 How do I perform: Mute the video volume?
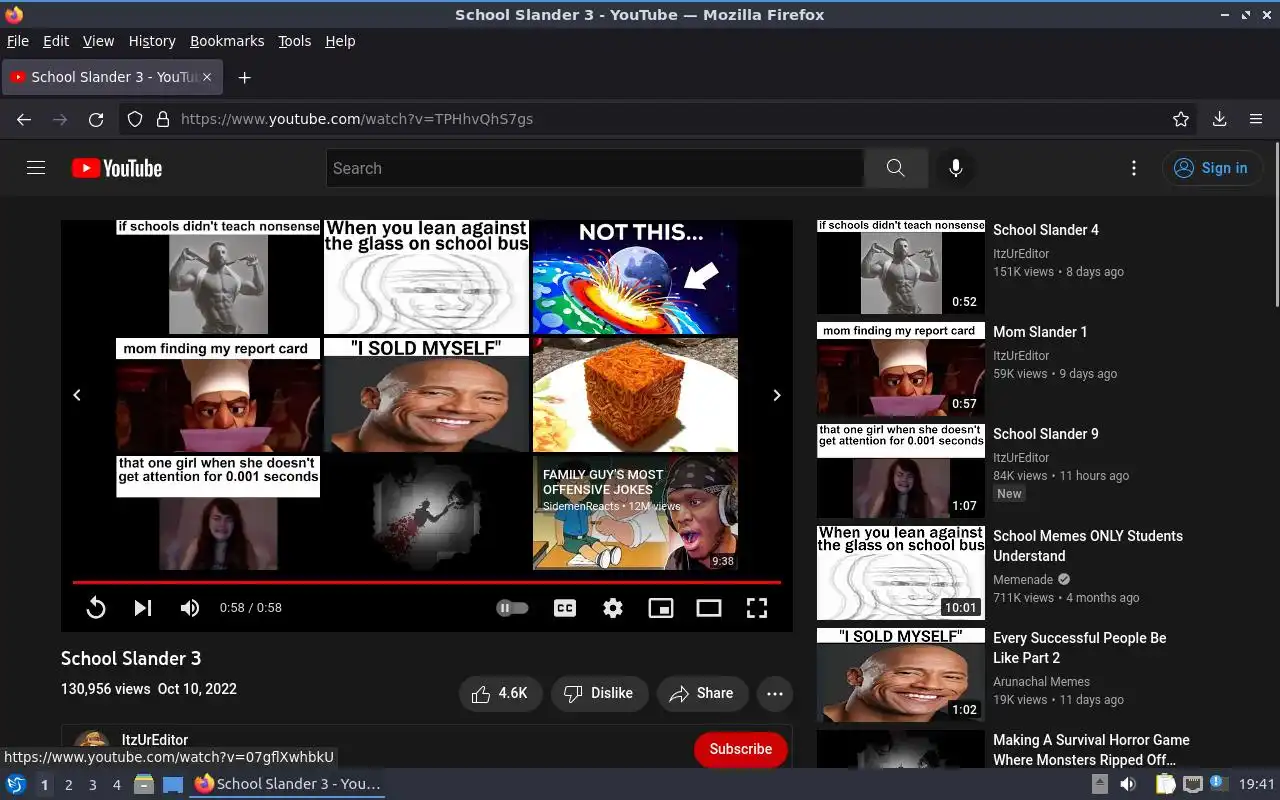(190, 607)
